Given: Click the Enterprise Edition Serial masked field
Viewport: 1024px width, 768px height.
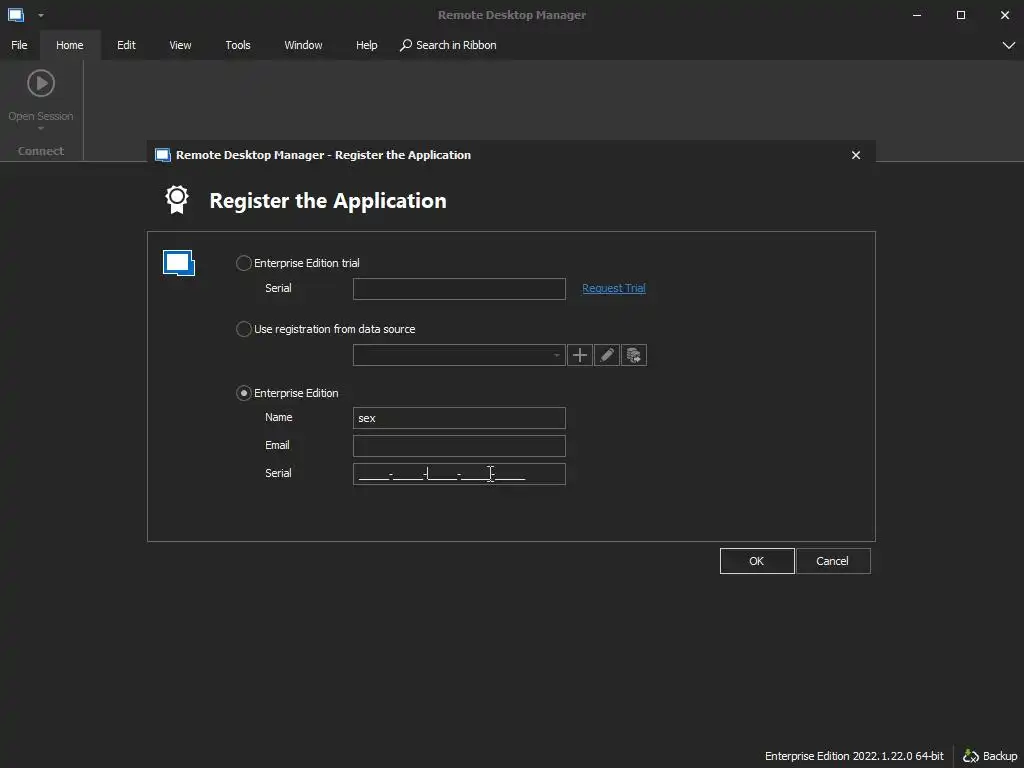Looking at the screenshot, I should (459, 474).
